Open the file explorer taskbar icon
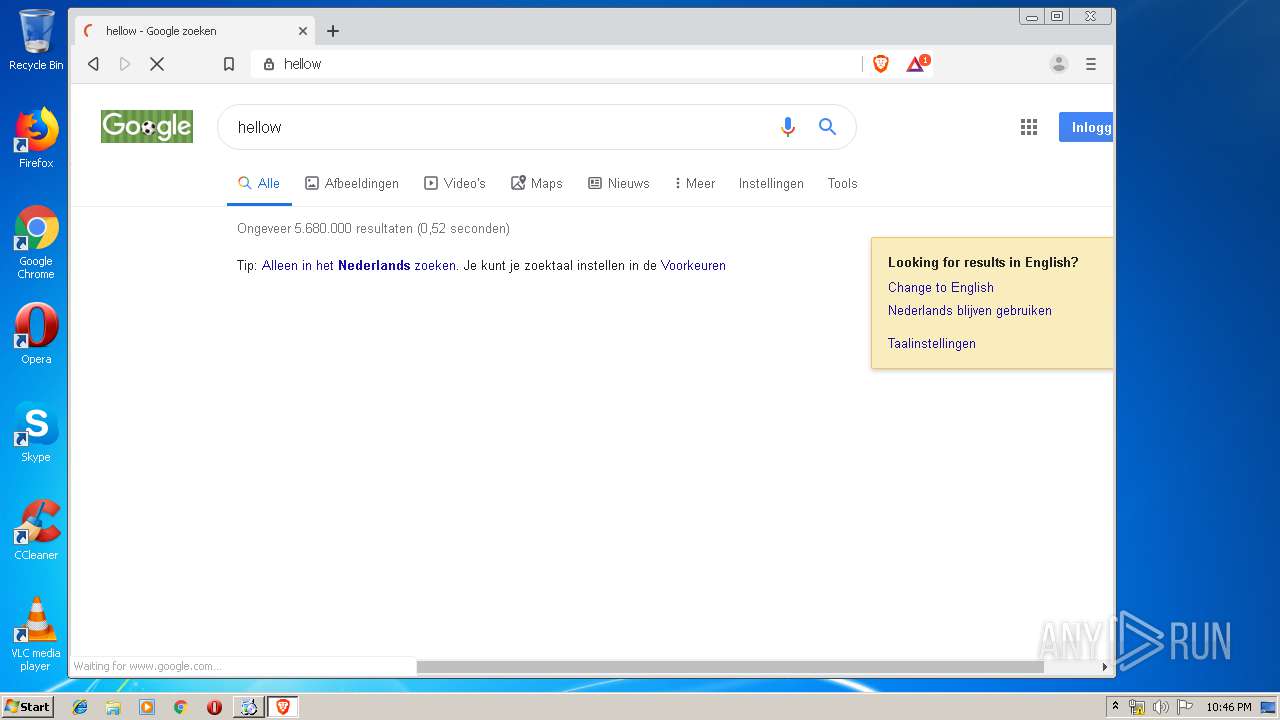 [113, 707]
